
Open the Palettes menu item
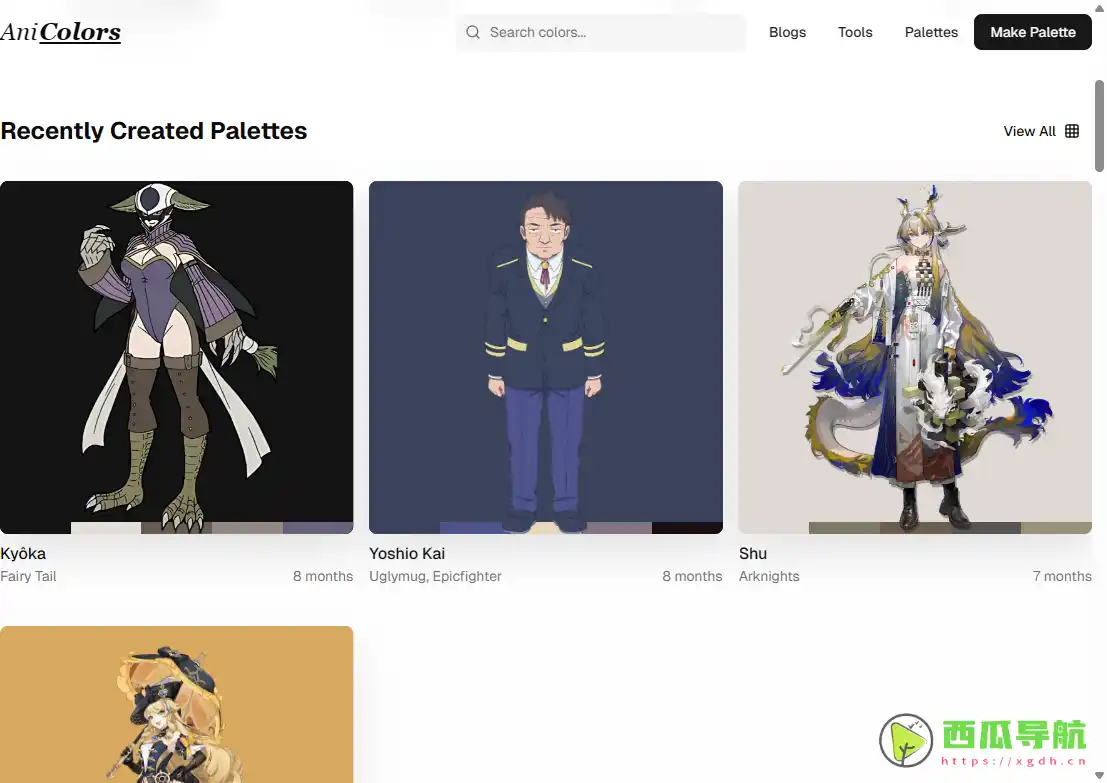point(931,32)
